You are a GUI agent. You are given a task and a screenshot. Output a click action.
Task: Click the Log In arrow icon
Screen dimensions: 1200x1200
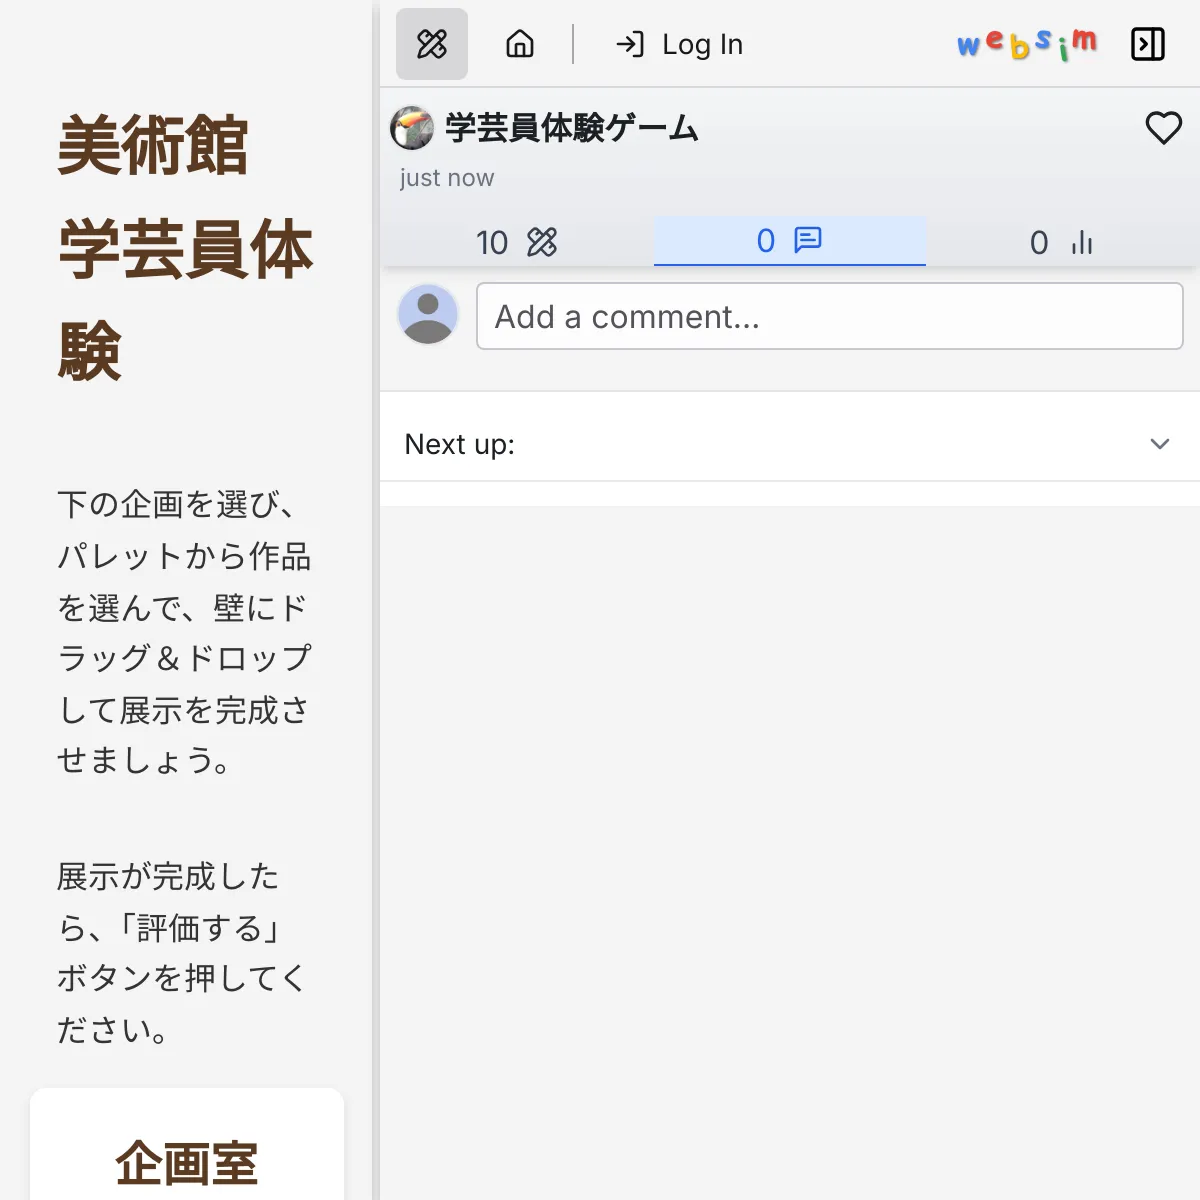(630, 44)
